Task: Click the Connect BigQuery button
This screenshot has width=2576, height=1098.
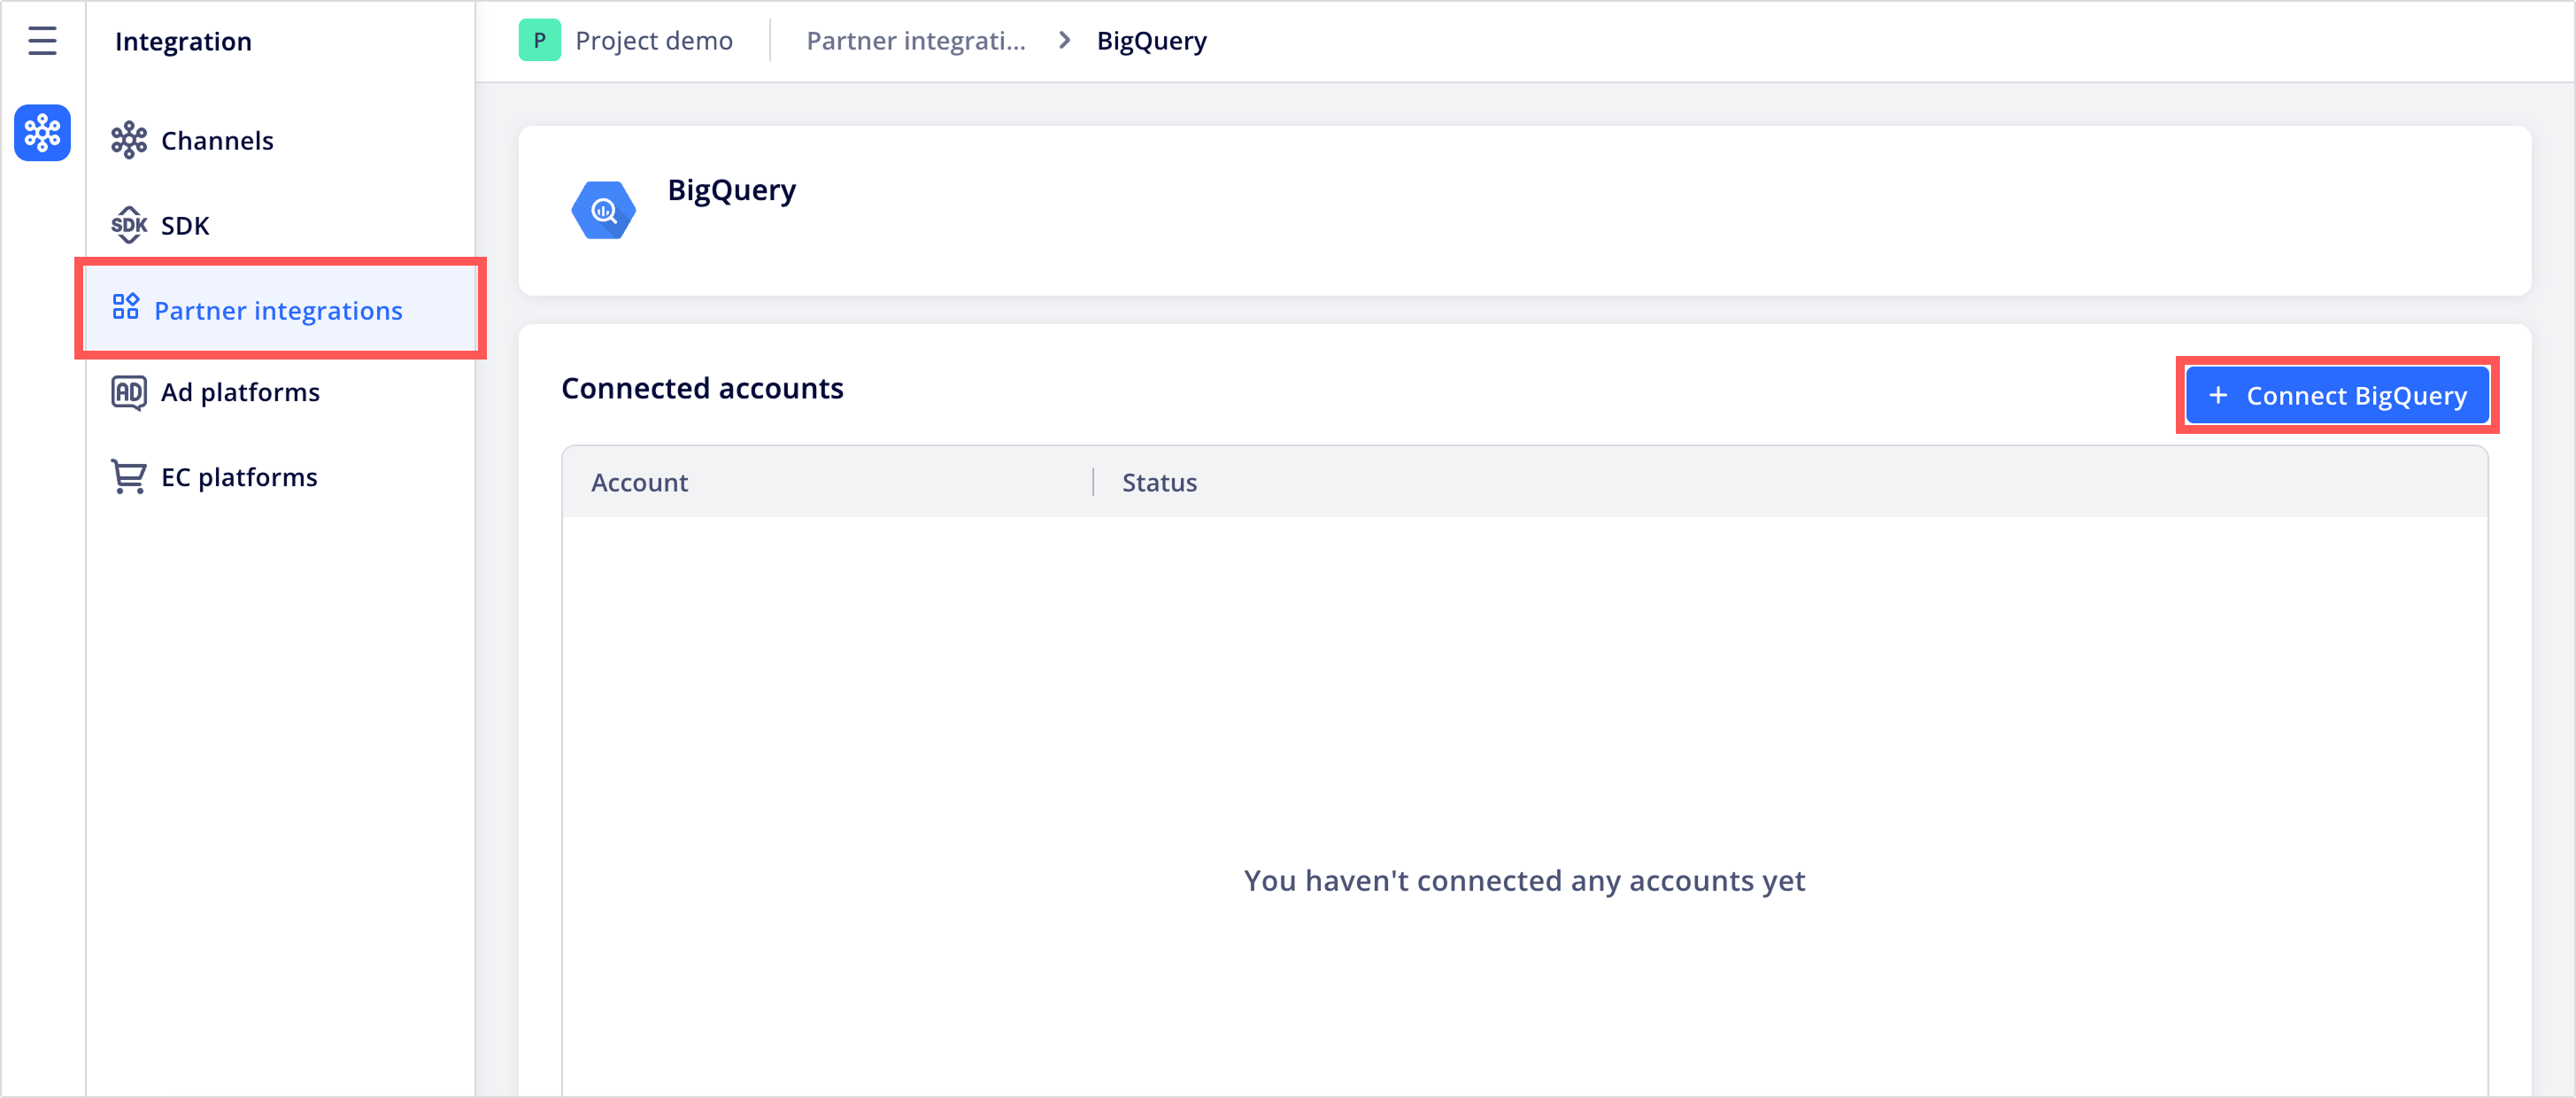Action: tap(2336, 396)
